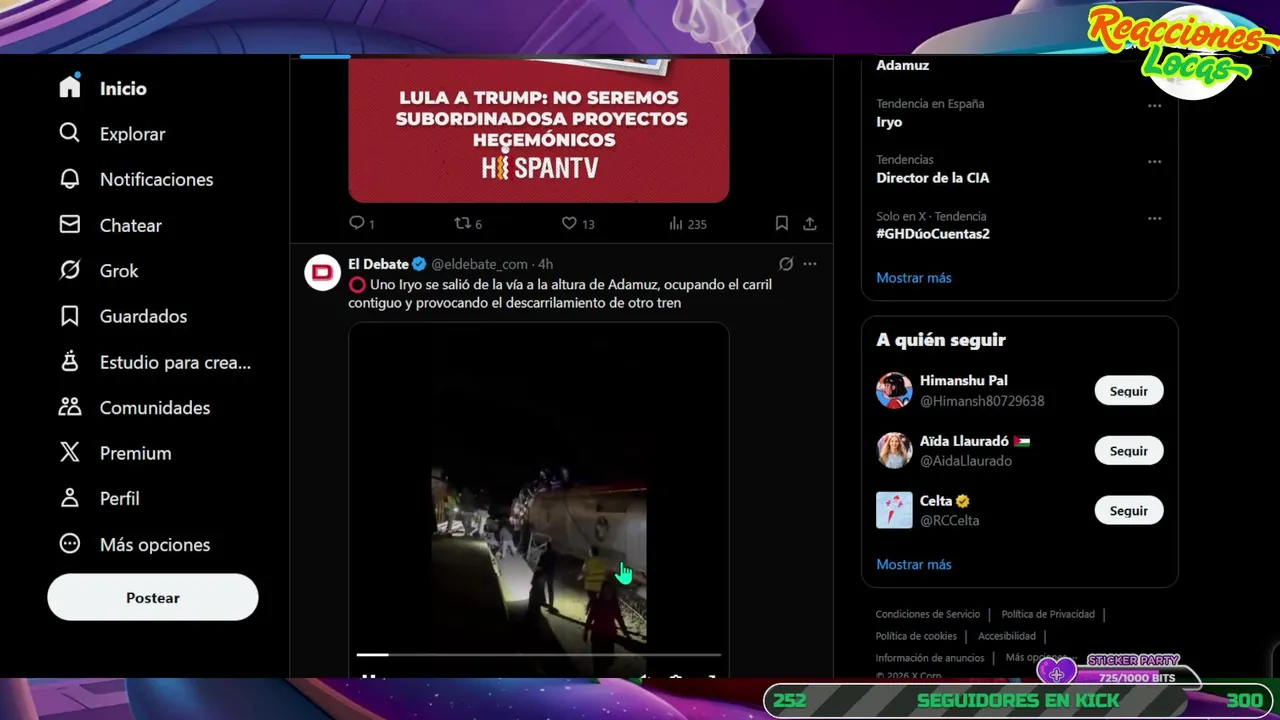The width and height of the screenshot is (1280, 720).
Task: Select Perfil in the sidebar menu
Action: point(119,498)
